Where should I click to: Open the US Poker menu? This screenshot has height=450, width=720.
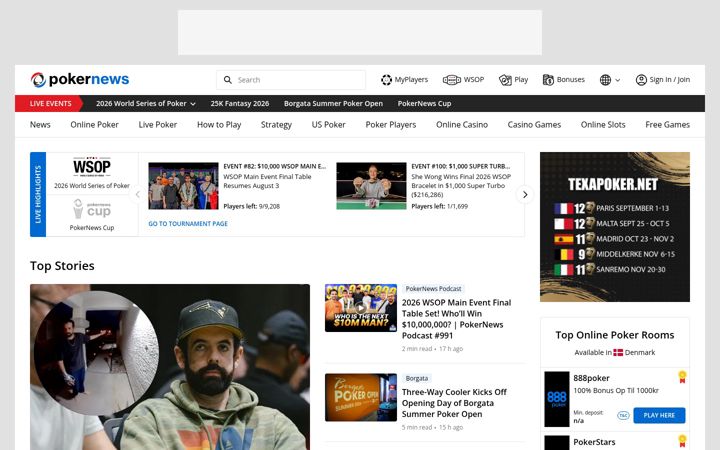coord(328,124)
